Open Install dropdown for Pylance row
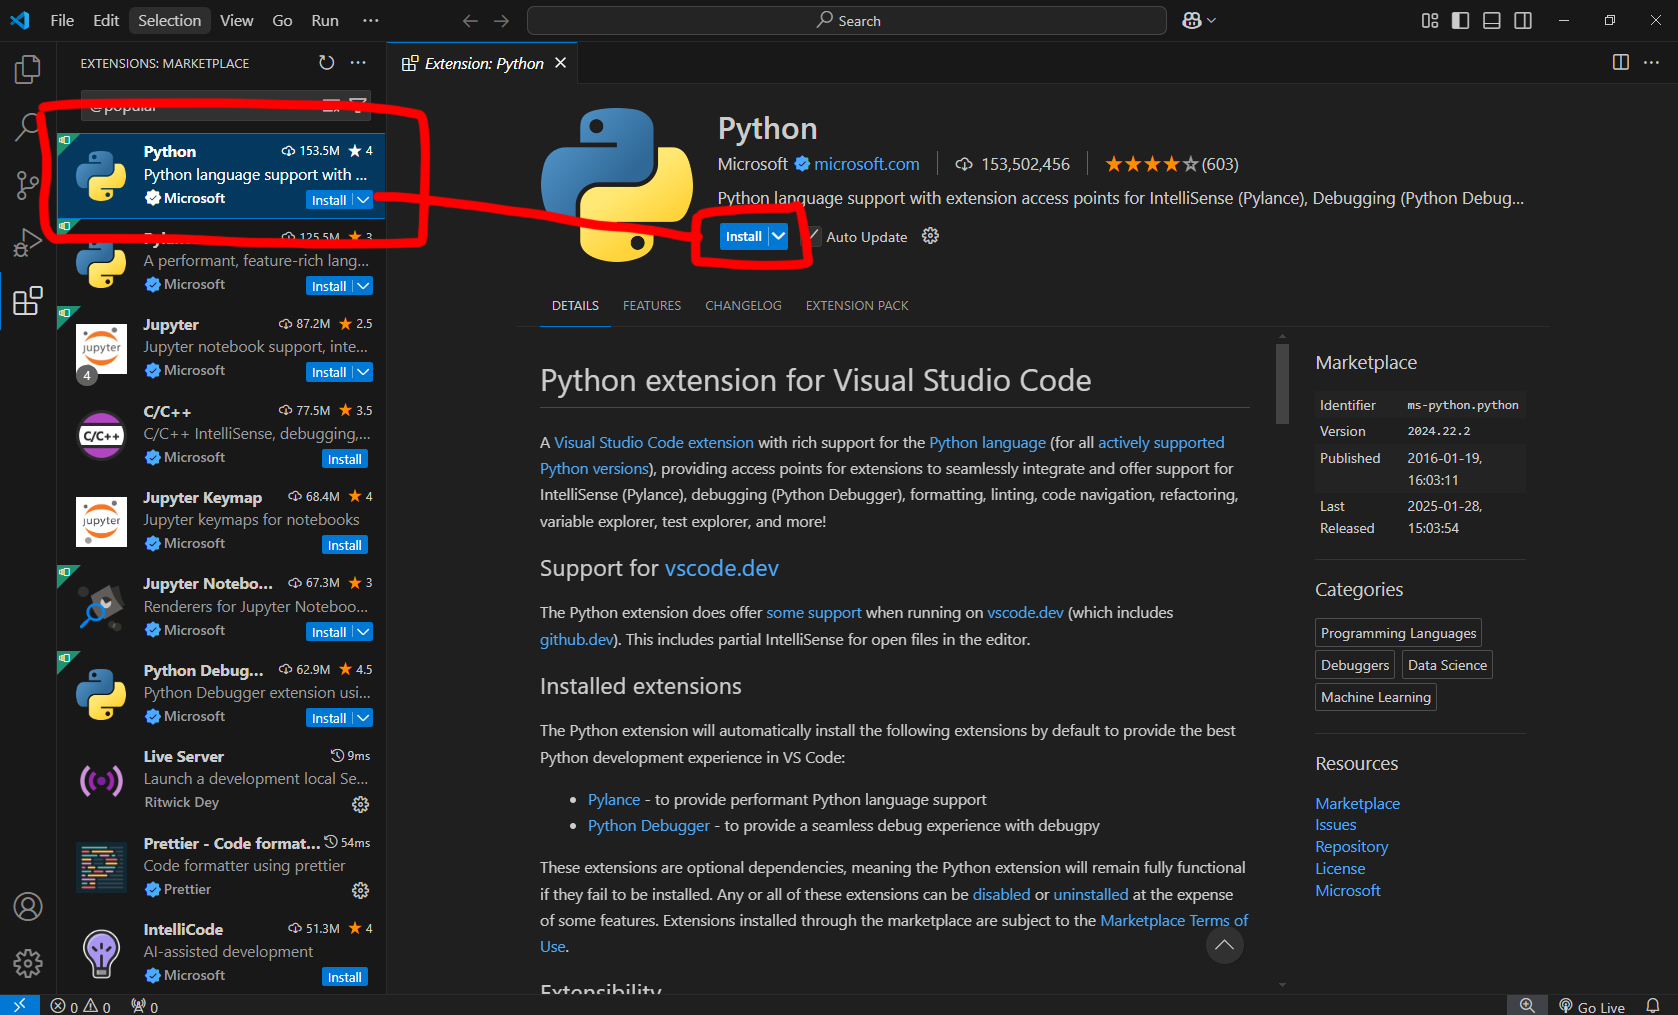This screenshot has height=1015, width=1678. pos(363,286)
